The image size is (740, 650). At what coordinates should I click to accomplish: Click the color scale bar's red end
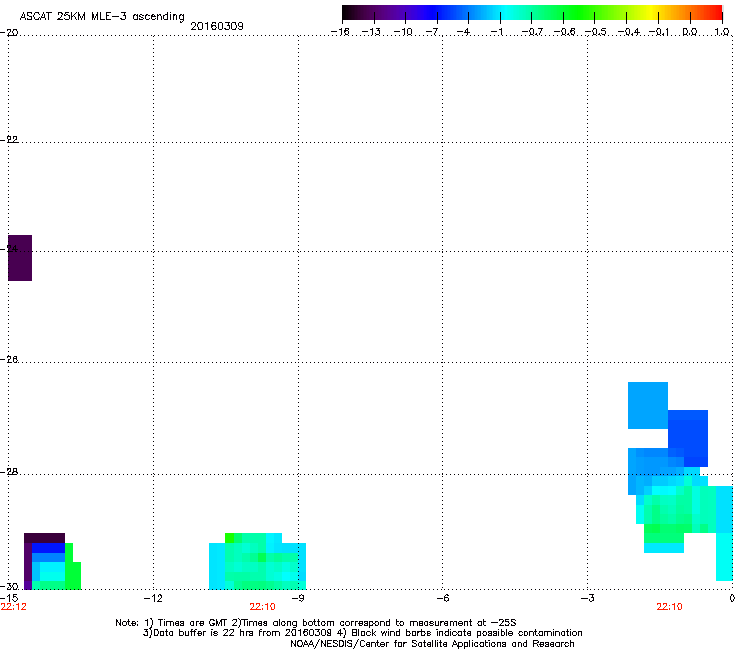point(714,12)
